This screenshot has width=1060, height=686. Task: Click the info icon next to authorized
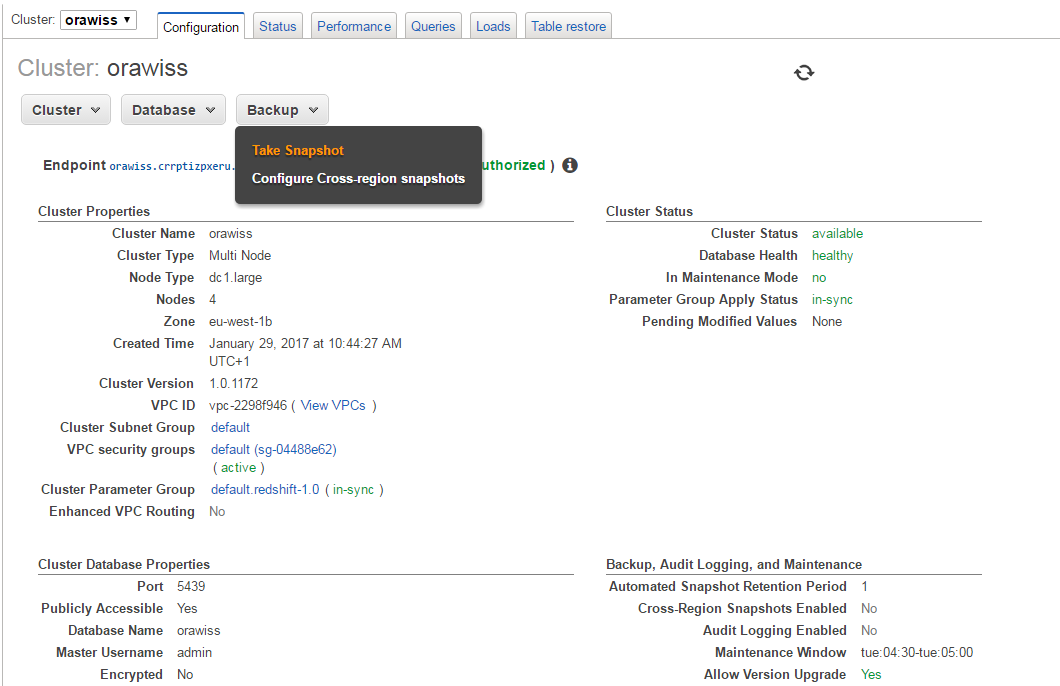(570, 165)
